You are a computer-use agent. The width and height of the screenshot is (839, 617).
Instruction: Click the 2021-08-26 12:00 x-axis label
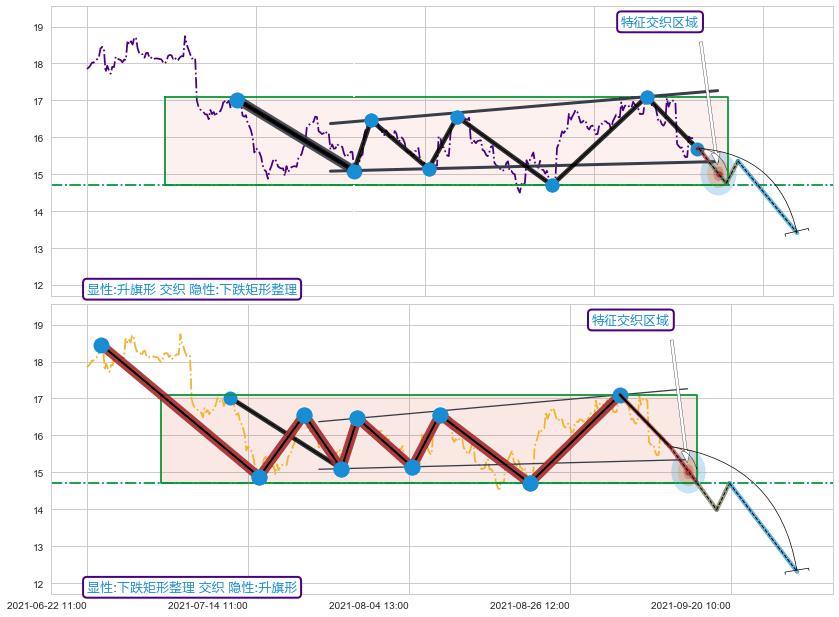point(529,605)
